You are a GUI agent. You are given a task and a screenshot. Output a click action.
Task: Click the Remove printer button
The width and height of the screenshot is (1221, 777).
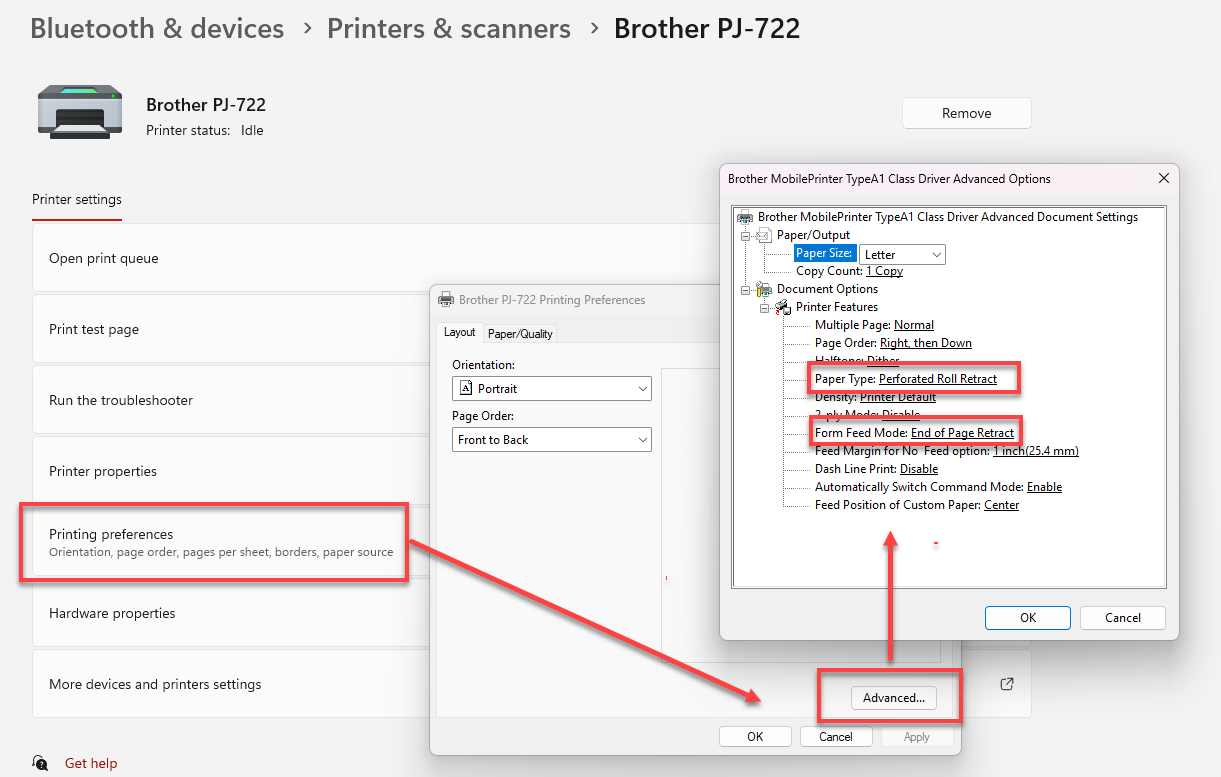[966, 113]
